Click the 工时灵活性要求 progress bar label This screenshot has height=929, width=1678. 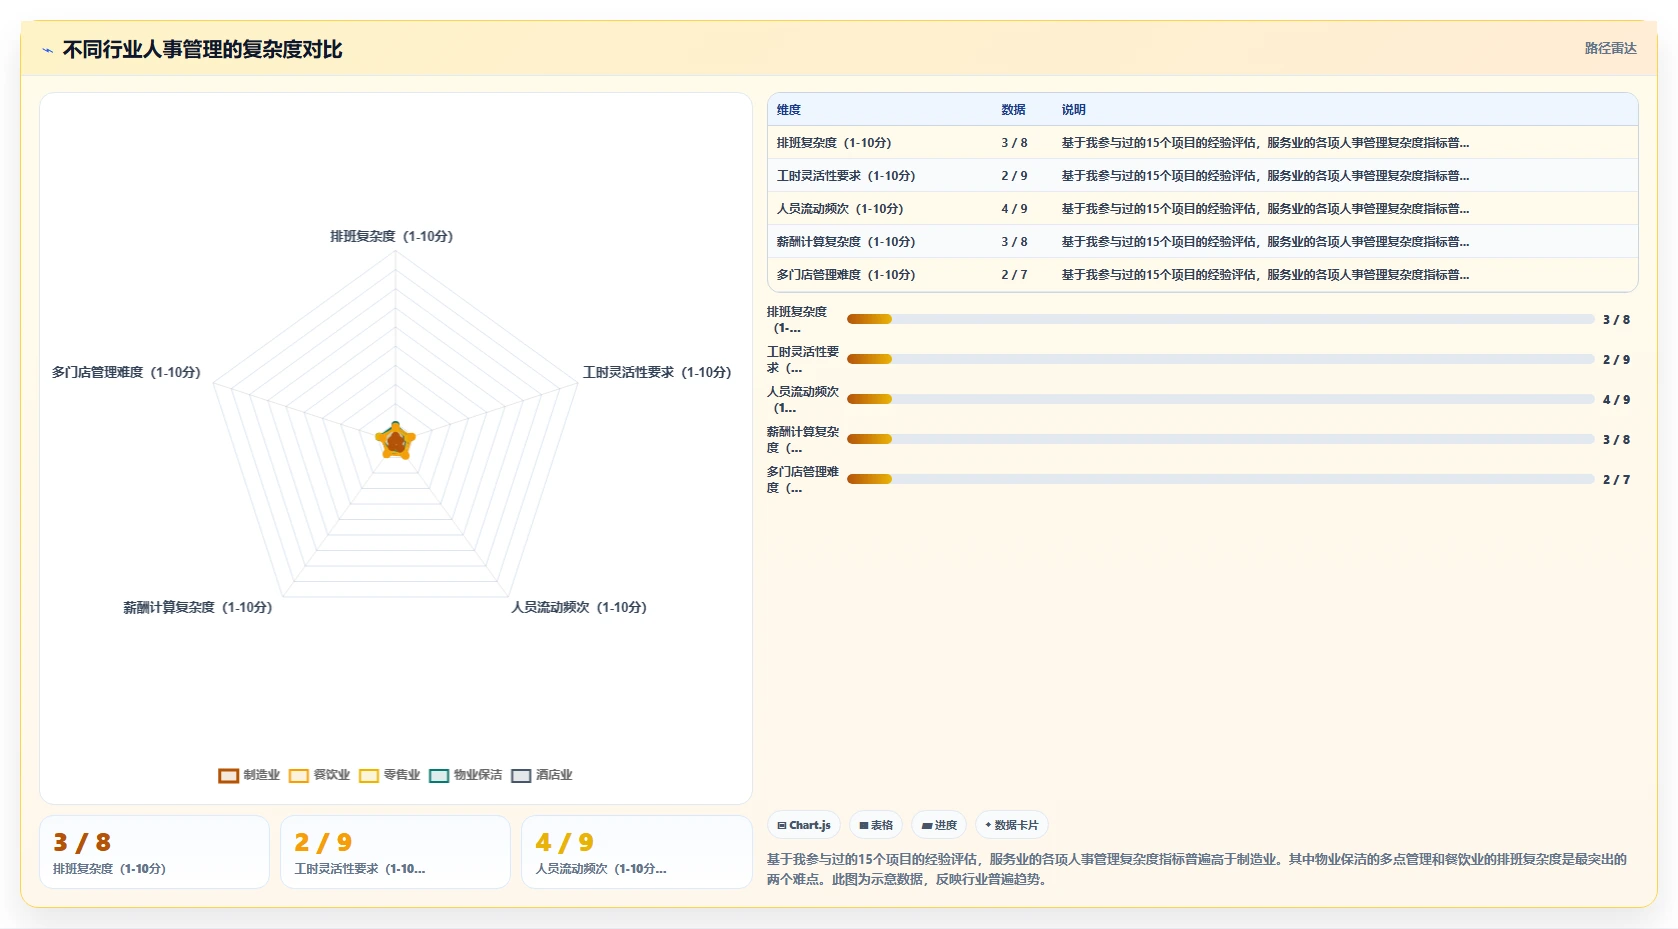tap(803, 360)
